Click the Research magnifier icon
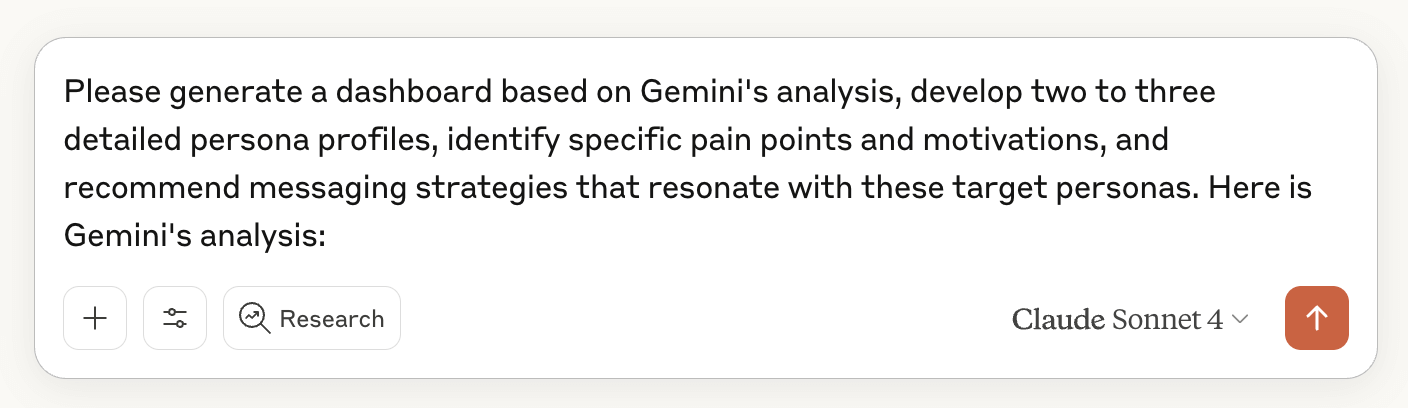Viewport: 1408px width, 408px height. 255,318
